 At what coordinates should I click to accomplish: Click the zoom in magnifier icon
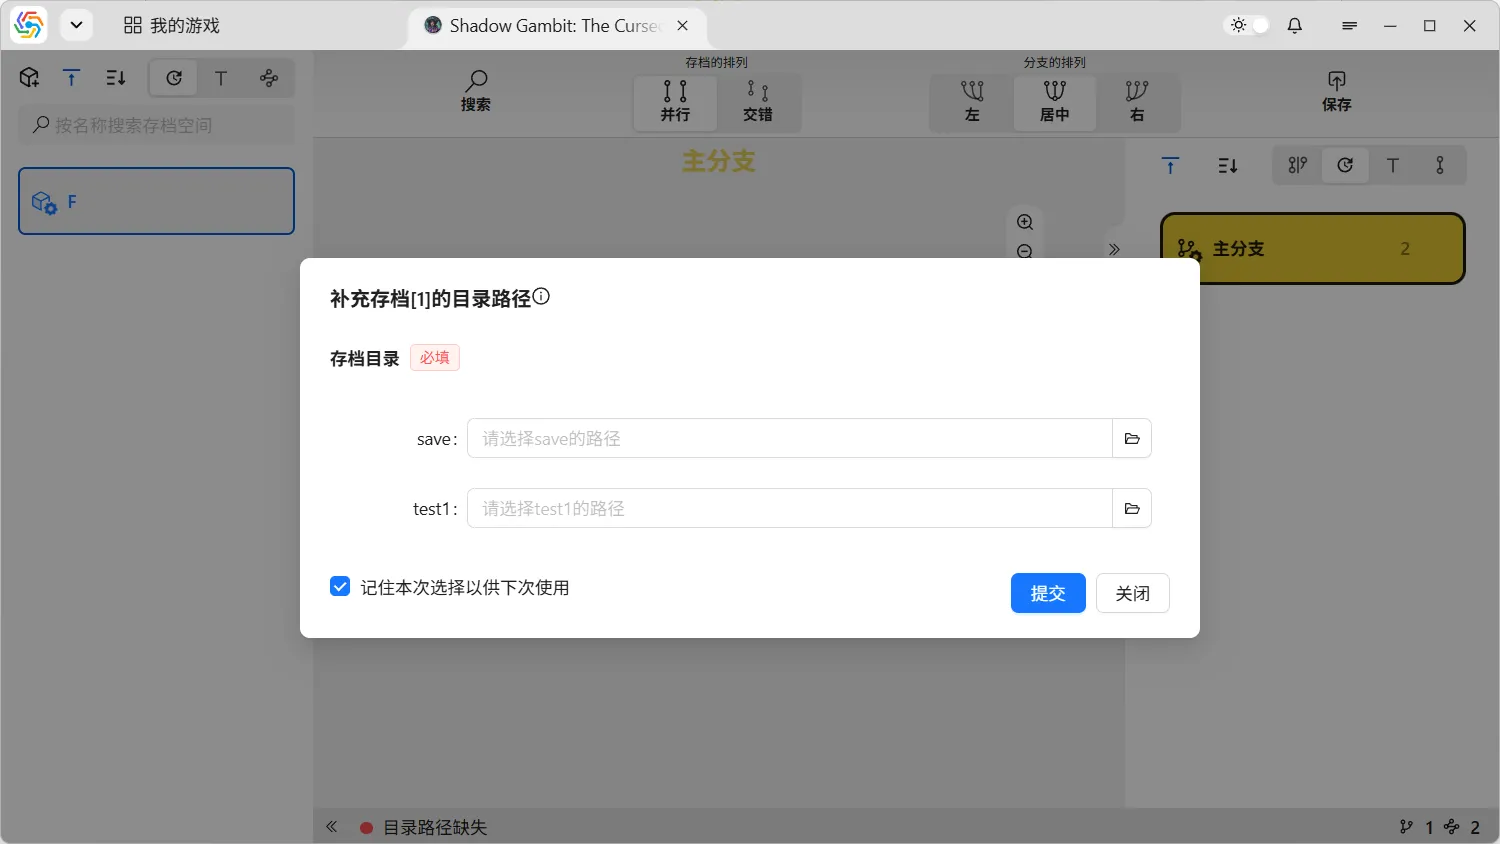click(1025, 222)
